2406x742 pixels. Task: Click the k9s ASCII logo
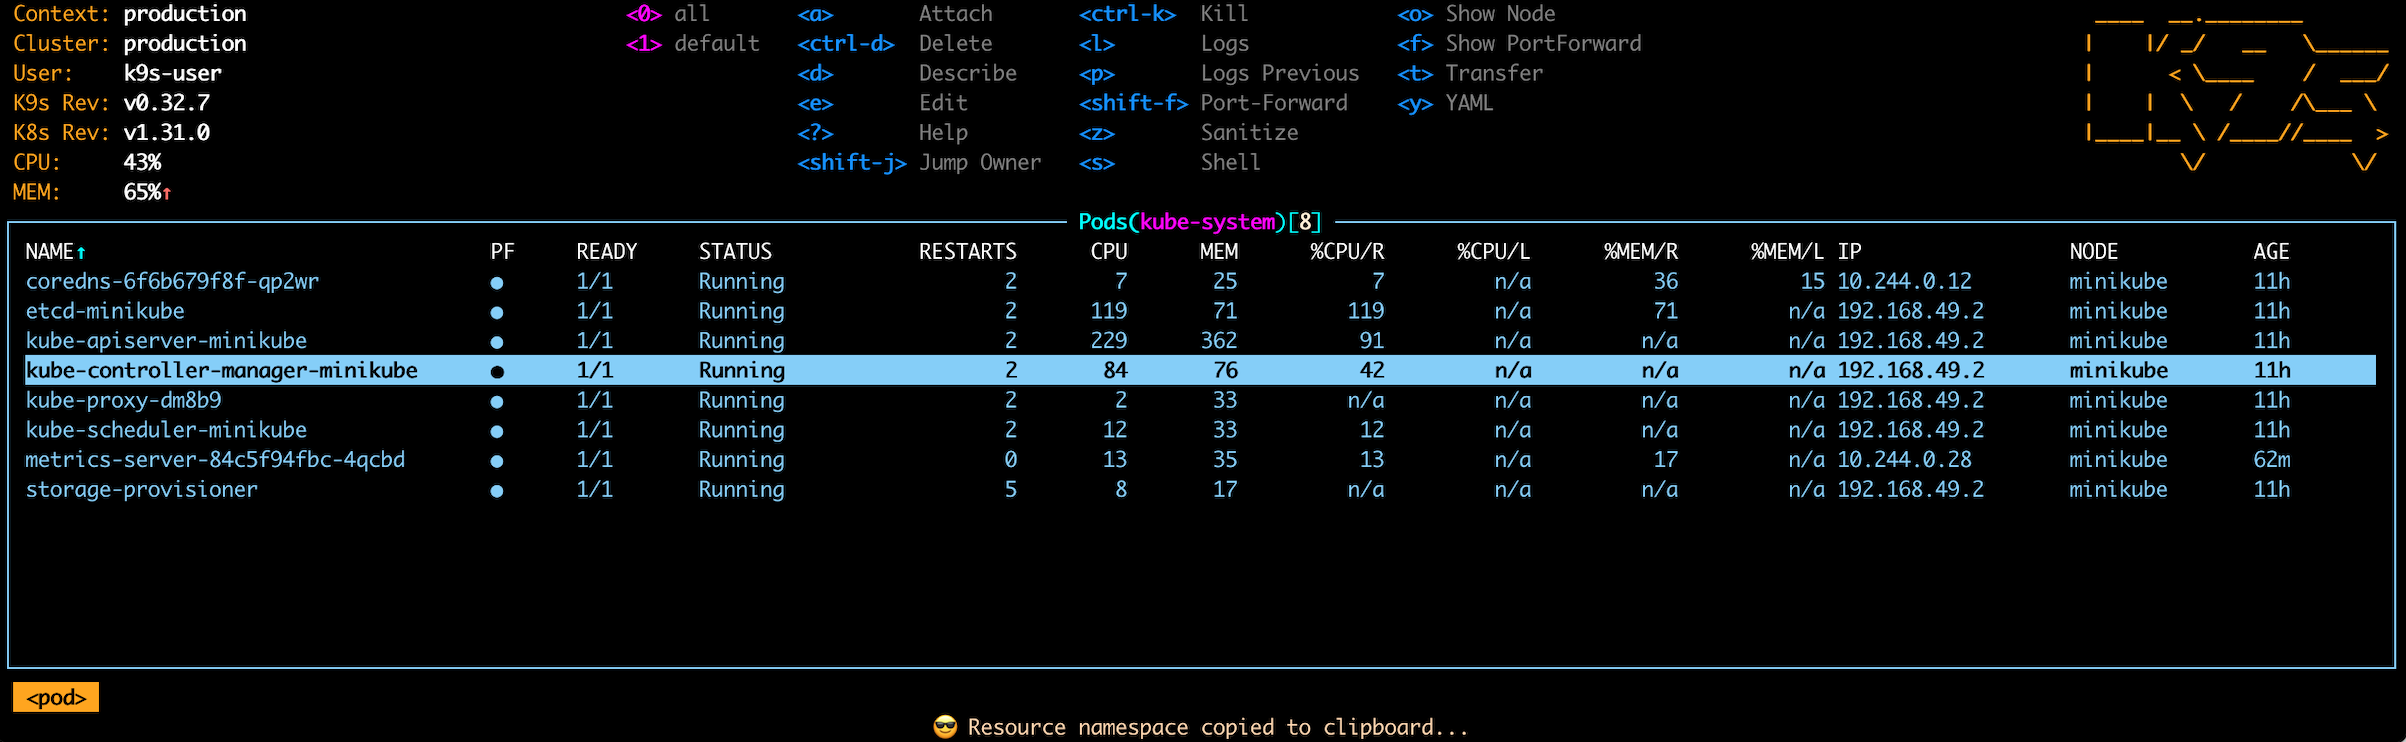(2238, 90)
